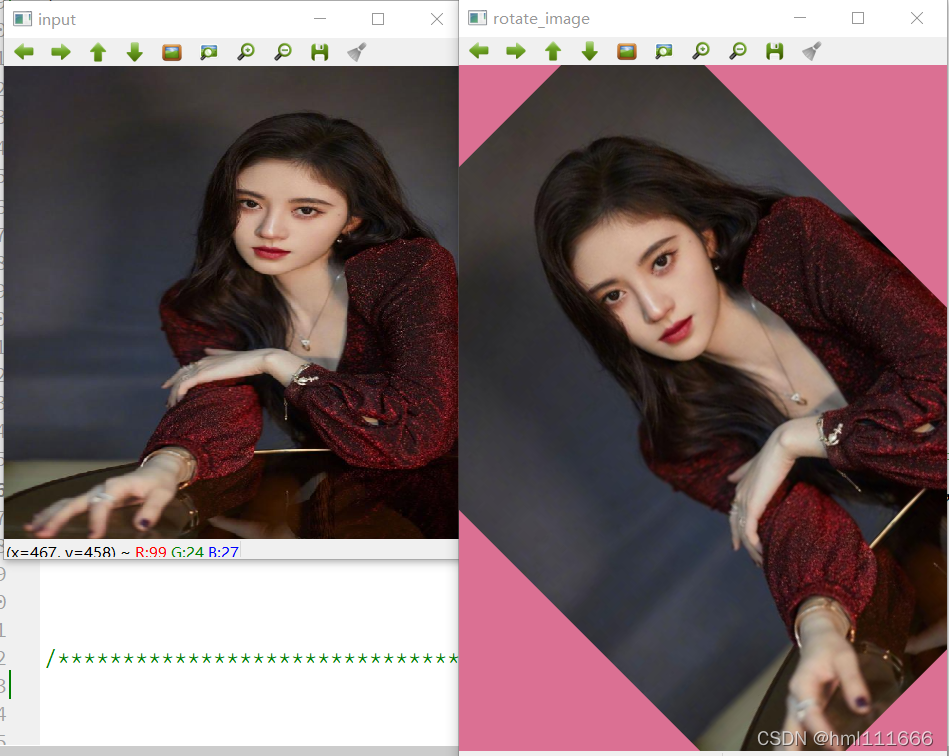Click the input window title icon
This screenshot has width=949, height=756.
(22, 19)
